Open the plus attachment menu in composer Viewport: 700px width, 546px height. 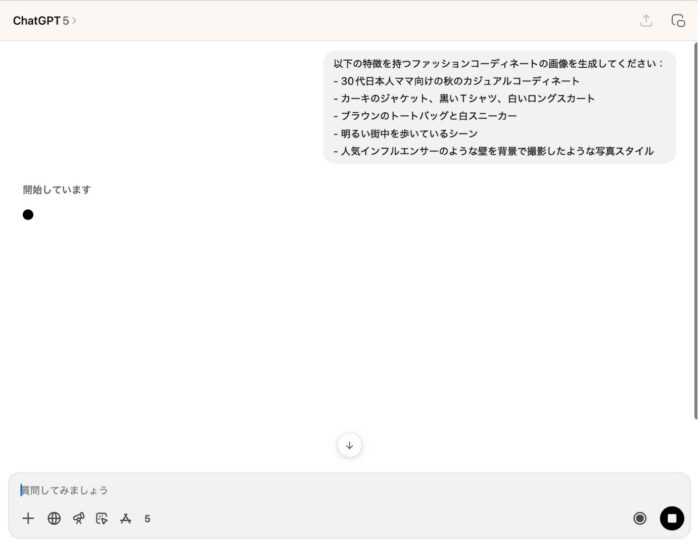[x=28, y=518]
